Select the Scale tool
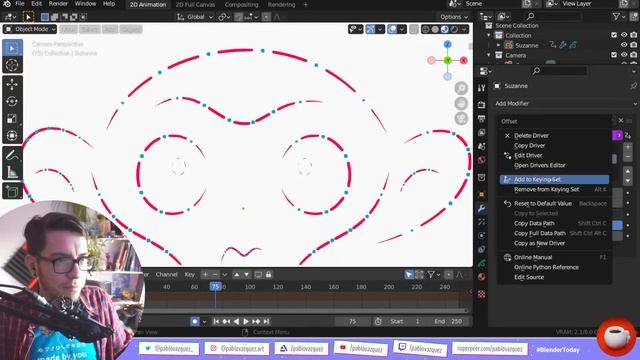 [12, 118]
